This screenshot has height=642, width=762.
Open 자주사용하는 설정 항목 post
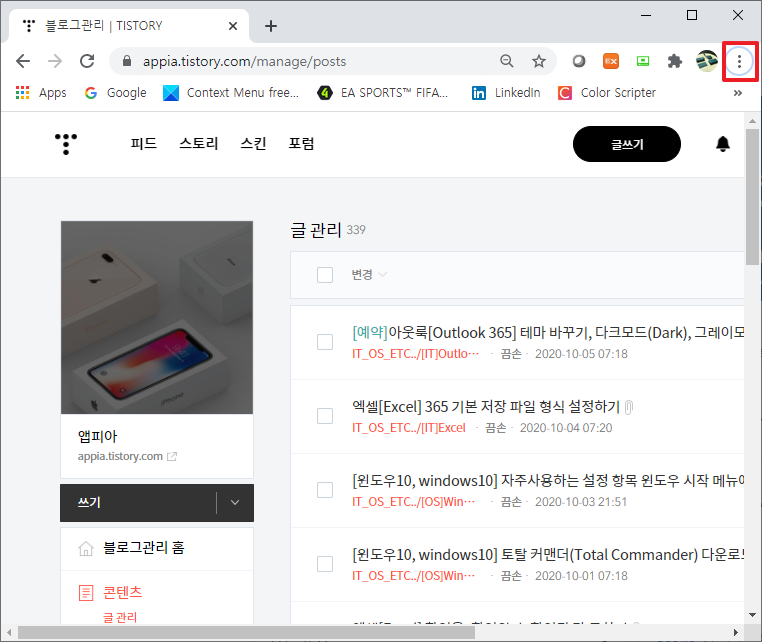click(548, 481)
